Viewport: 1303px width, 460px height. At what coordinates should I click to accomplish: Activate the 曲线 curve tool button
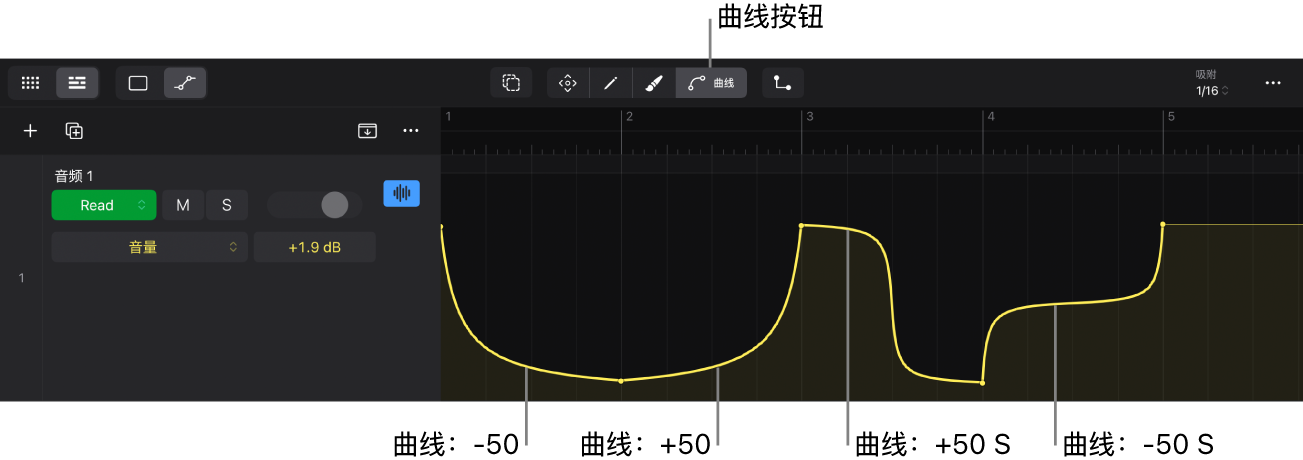712,83
